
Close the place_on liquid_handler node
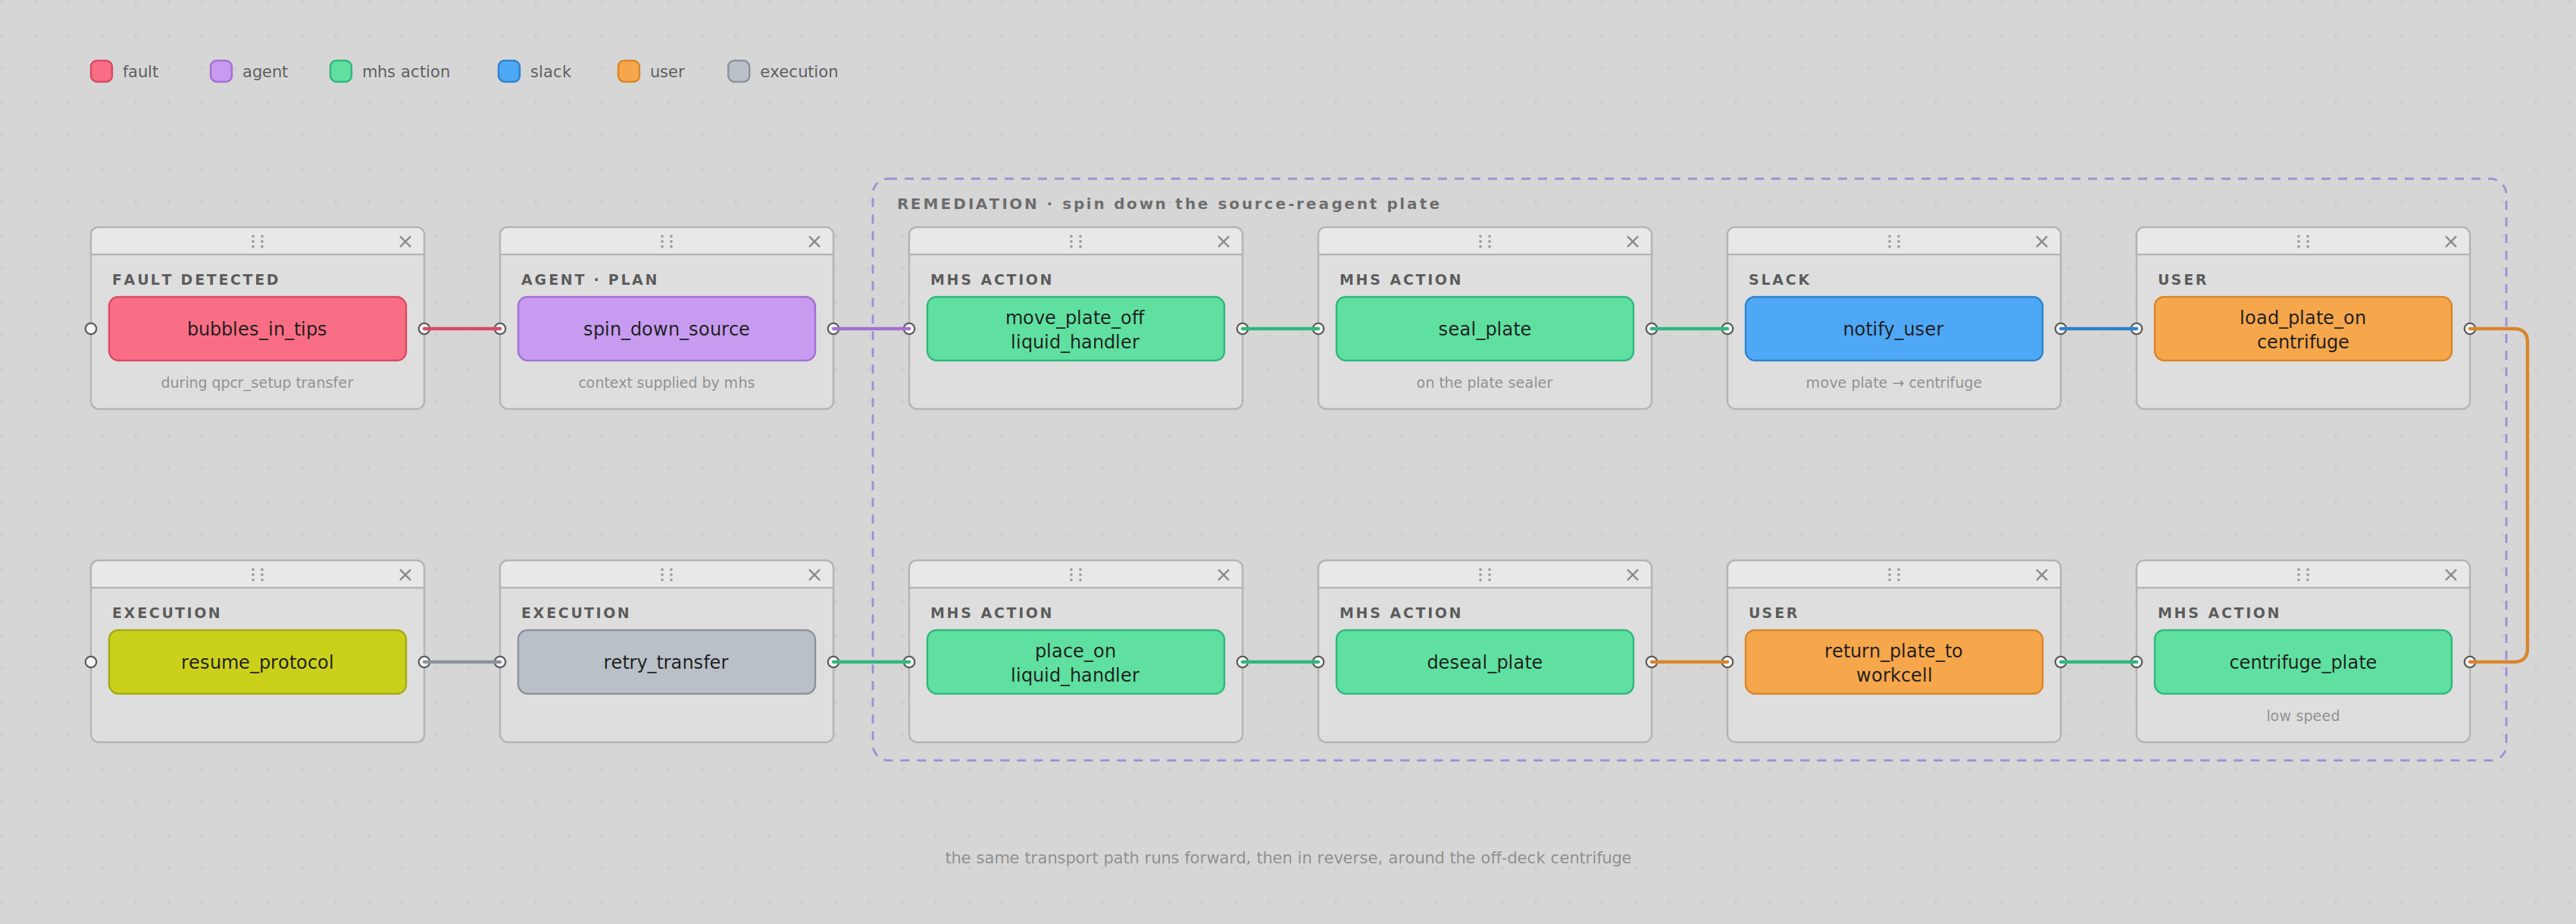tap(1223, 575)
